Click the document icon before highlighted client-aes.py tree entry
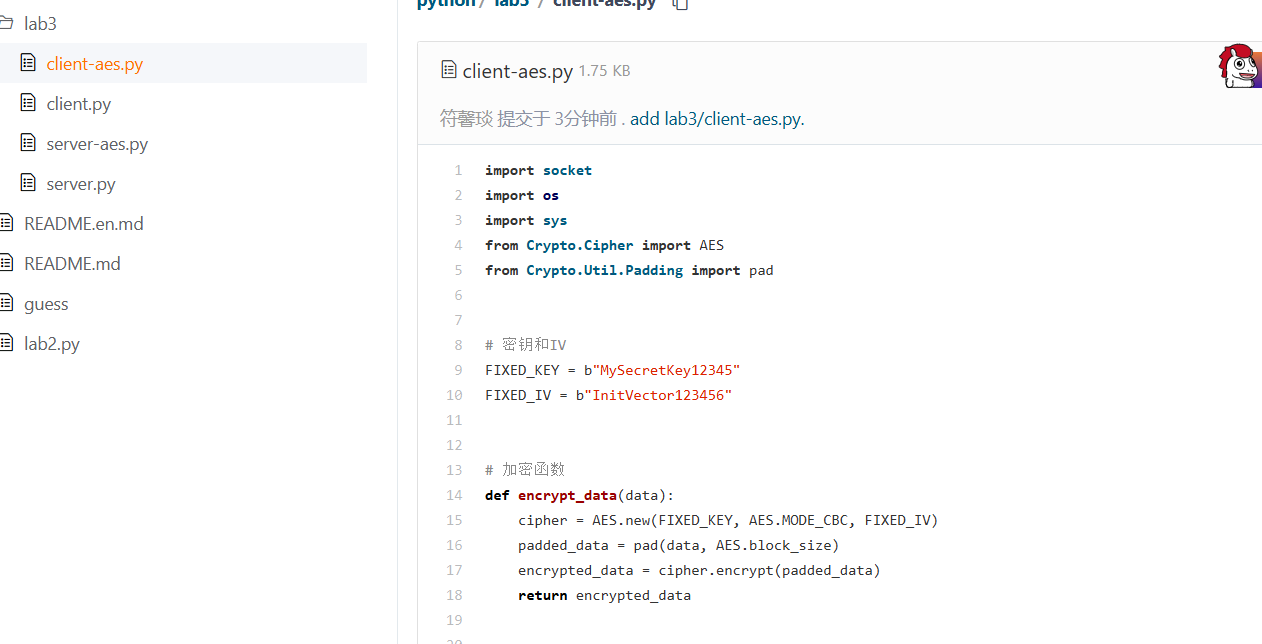 click(x=28, y=63)
